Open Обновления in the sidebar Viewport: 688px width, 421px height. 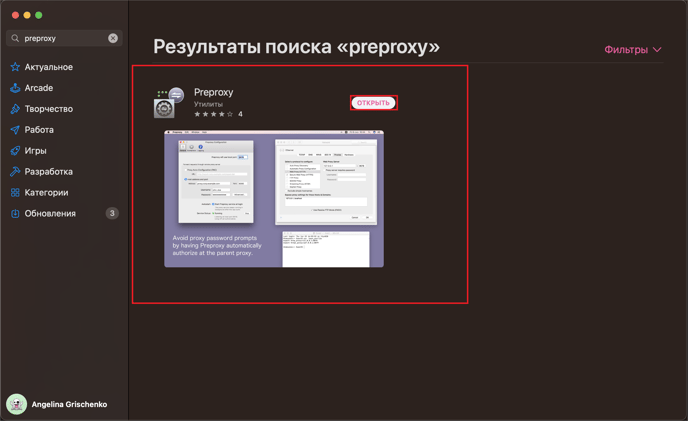coord(50,213)
